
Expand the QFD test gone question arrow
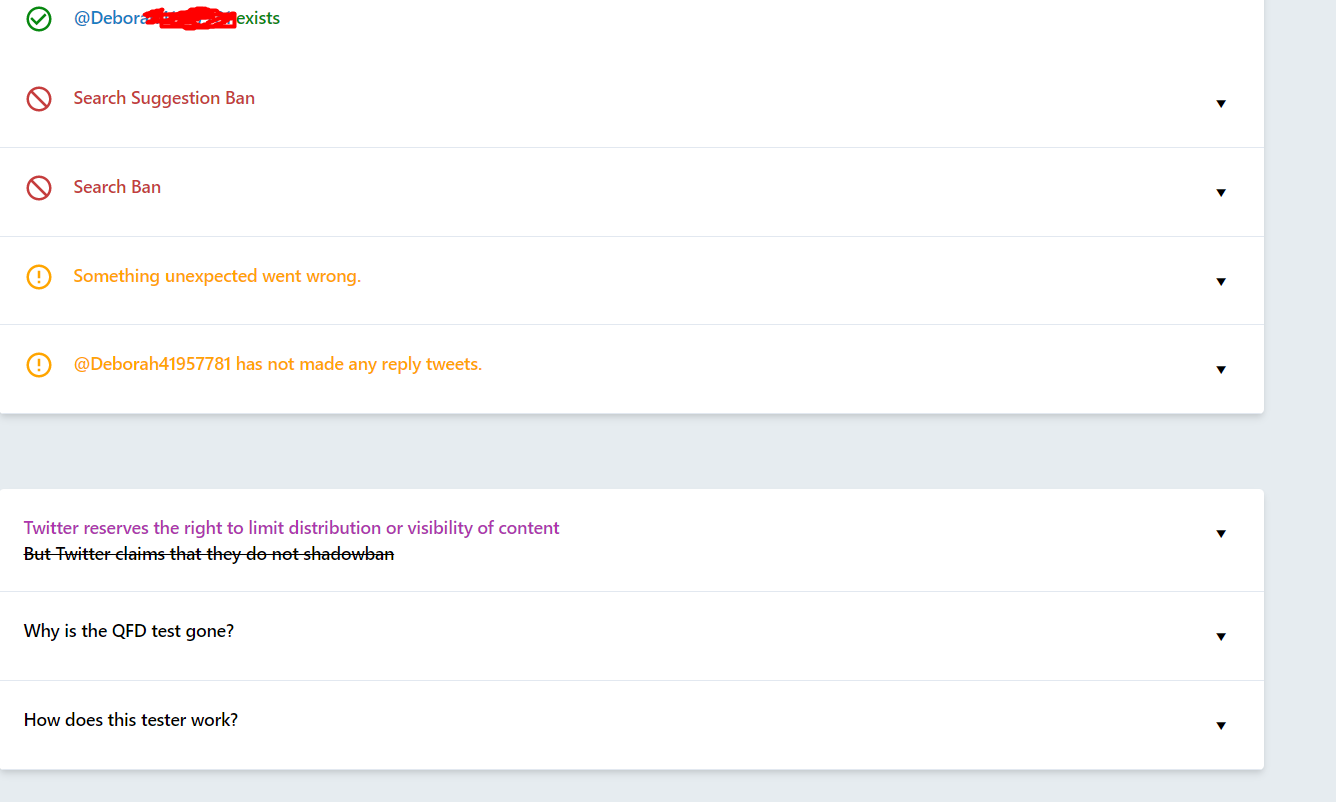(1221, 637)
